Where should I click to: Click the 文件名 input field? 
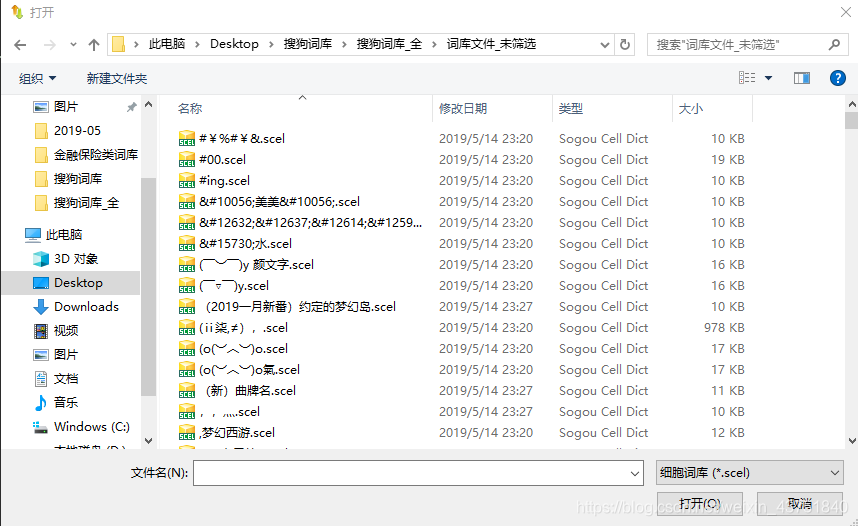click(410, 473)
